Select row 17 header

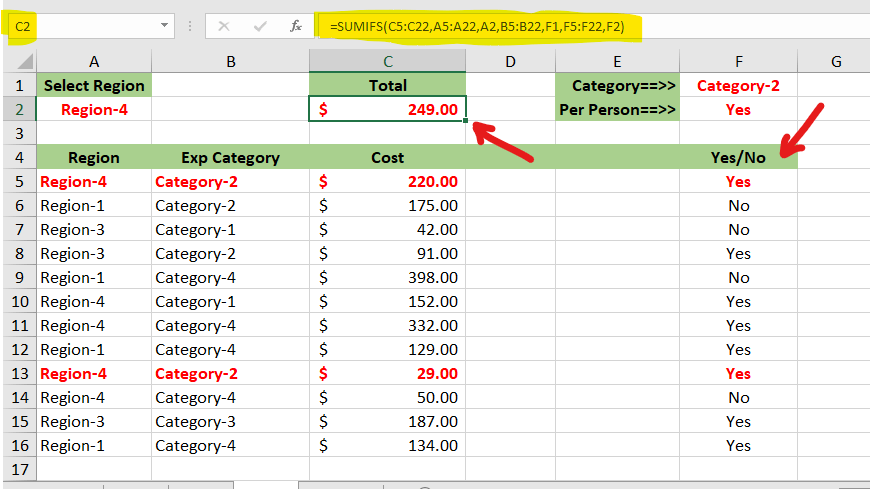(x=20, y=470)
